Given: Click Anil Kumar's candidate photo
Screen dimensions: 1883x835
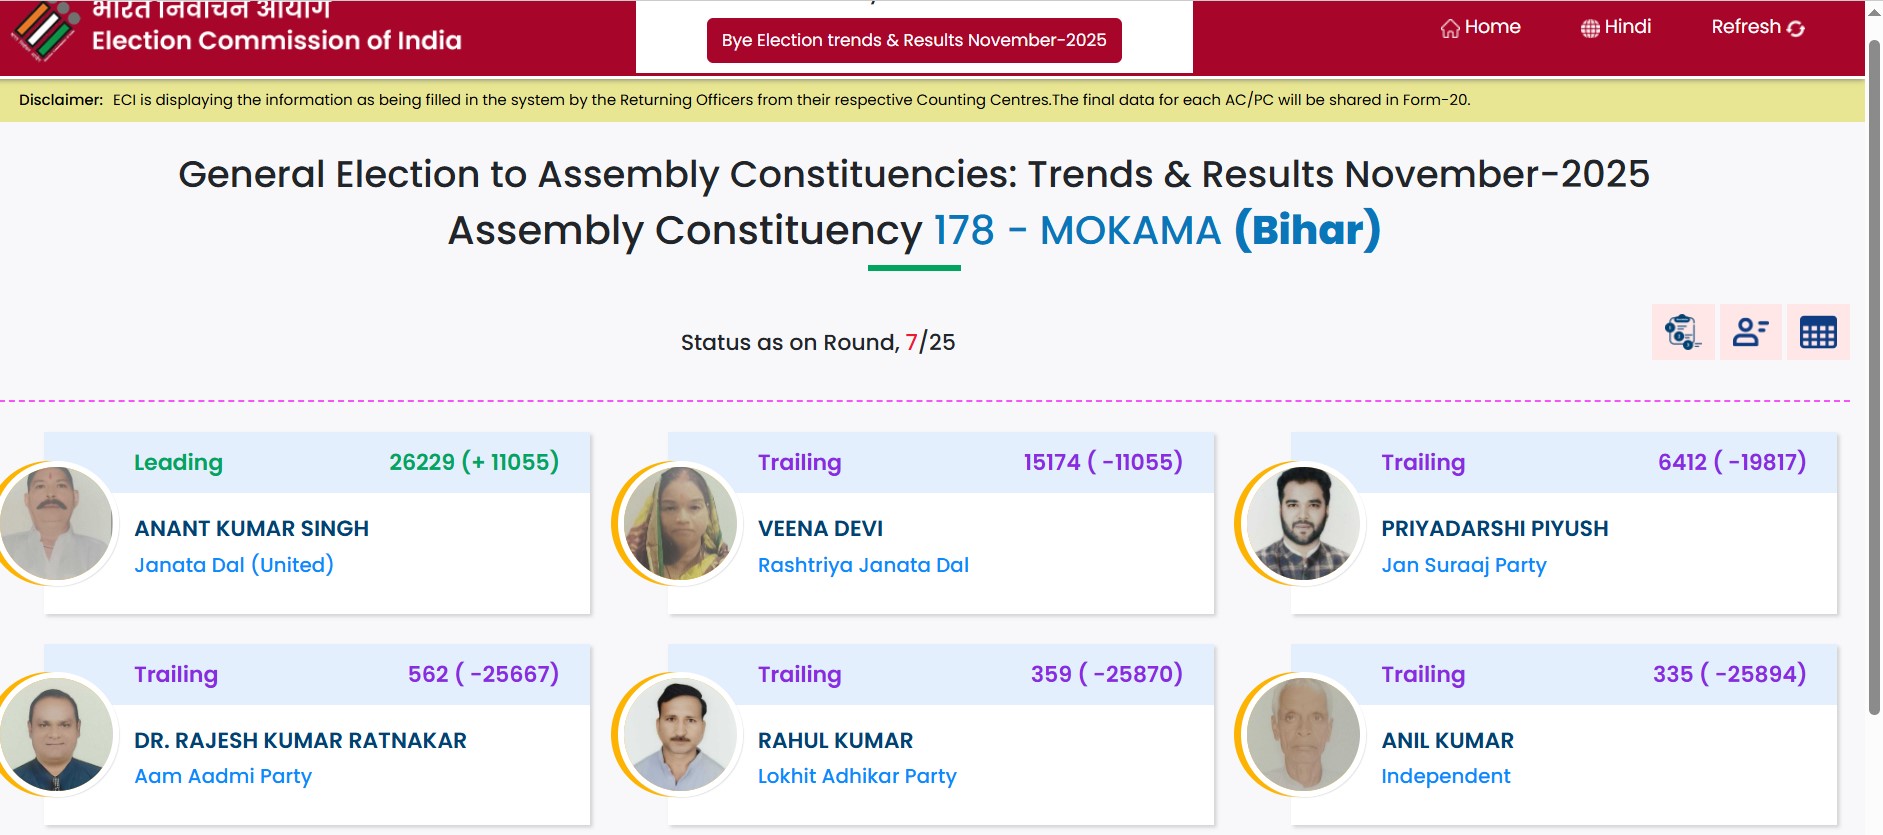Looking at the screenshot, I should [1303, 735].
